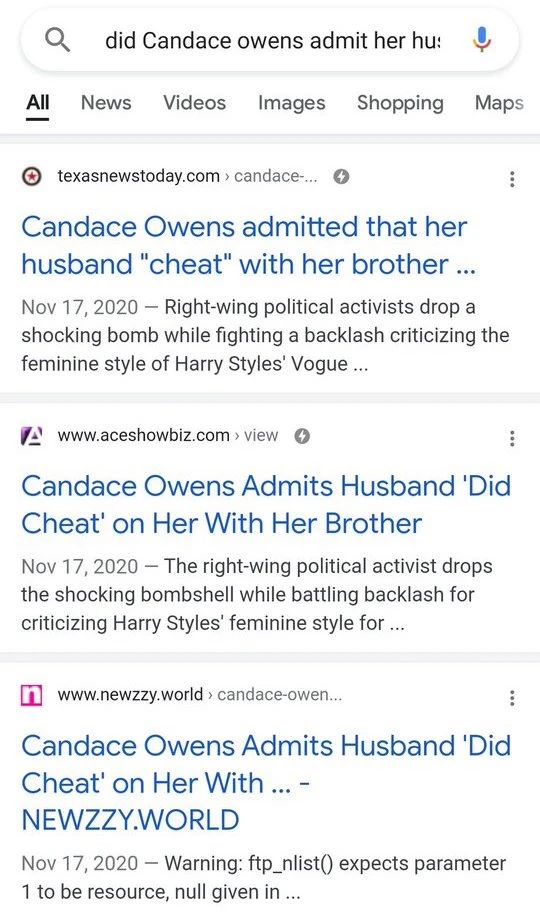The height and width of the screenshot is (919, 540).
Task: Tap the AMP lightning icon beside texasnewstoday.com
Action: [341, 176]
